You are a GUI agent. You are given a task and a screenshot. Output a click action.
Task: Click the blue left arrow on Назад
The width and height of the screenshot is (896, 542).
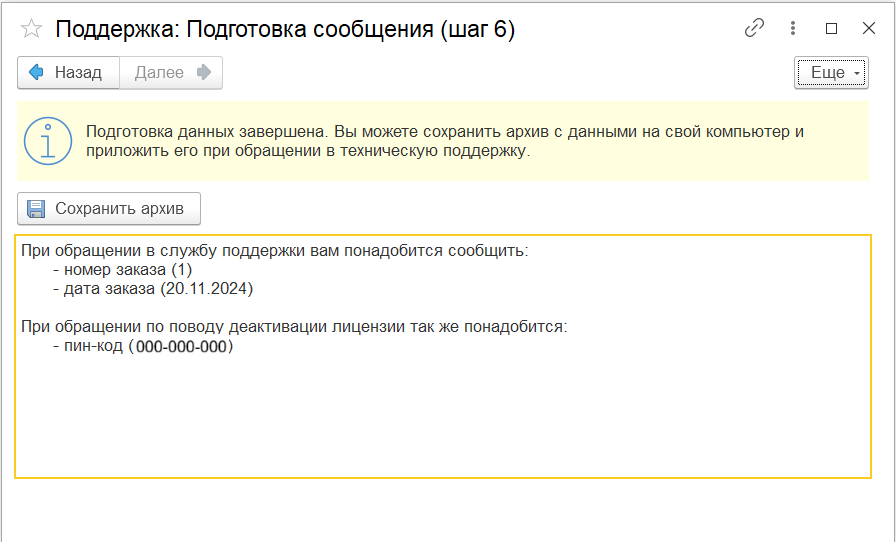pyautogui.click(x=37, y=72)
